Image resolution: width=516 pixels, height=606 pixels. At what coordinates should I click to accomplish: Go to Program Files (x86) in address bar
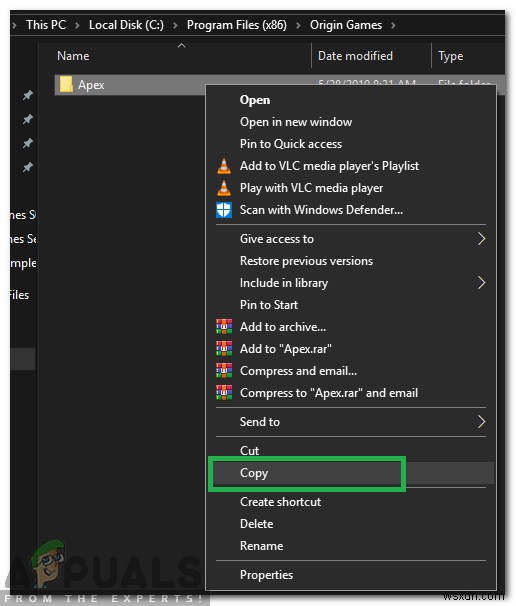[x=237, y=25]
